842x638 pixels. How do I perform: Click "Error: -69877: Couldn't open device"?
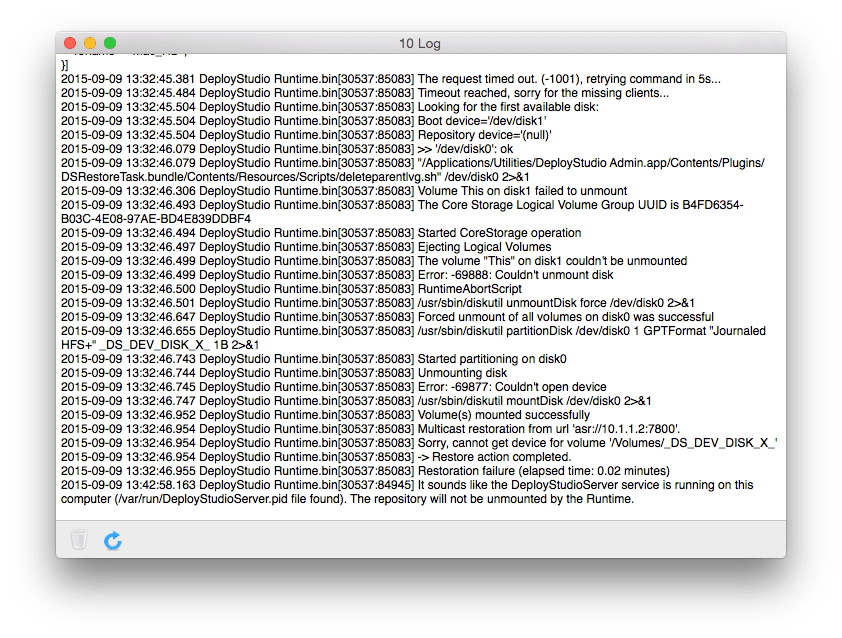512,386
